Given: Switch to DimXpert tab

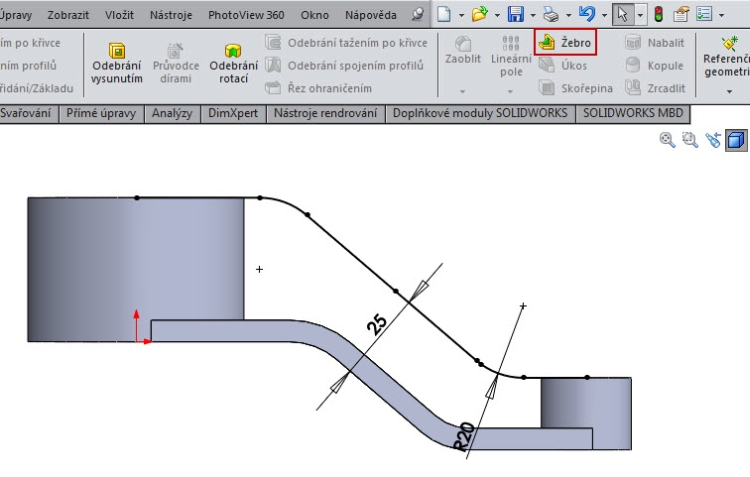Looking at the screenshot, I should (x=233, y=113).
